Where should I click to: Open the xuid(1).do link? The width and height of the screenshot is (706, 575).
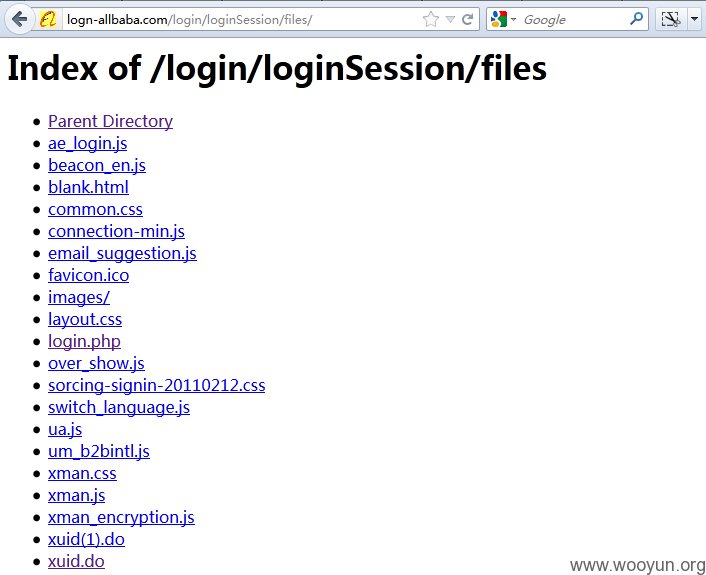coord(86,539)
